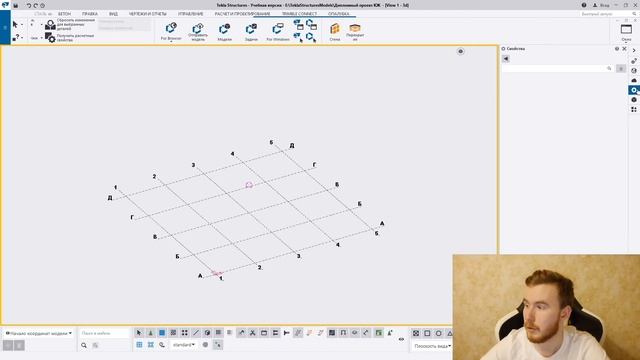Click the pane settings icon beside Свойства close
This screenshot has width=640, height=360.
point(617,49)
